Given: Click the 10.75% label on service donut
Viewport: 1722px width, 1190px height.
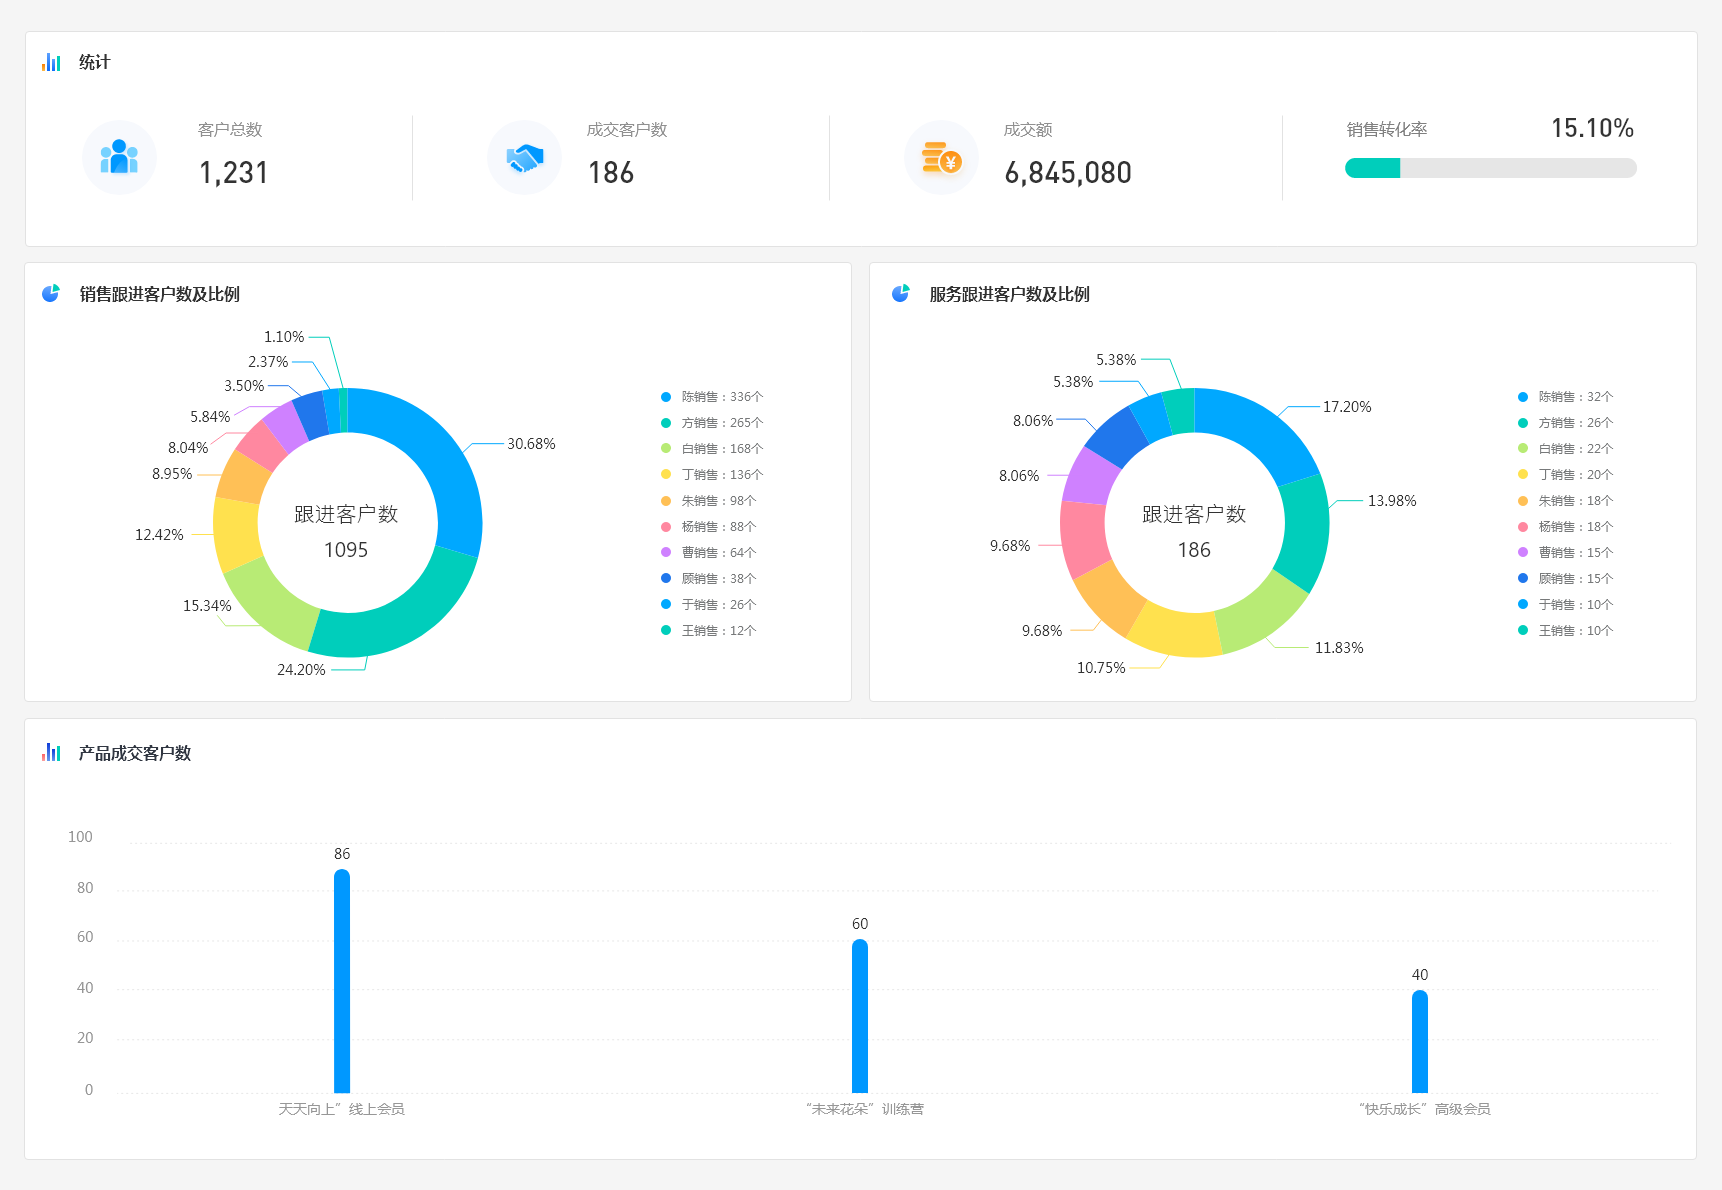Looking at the screenshot, I should tap(1101, 668).
